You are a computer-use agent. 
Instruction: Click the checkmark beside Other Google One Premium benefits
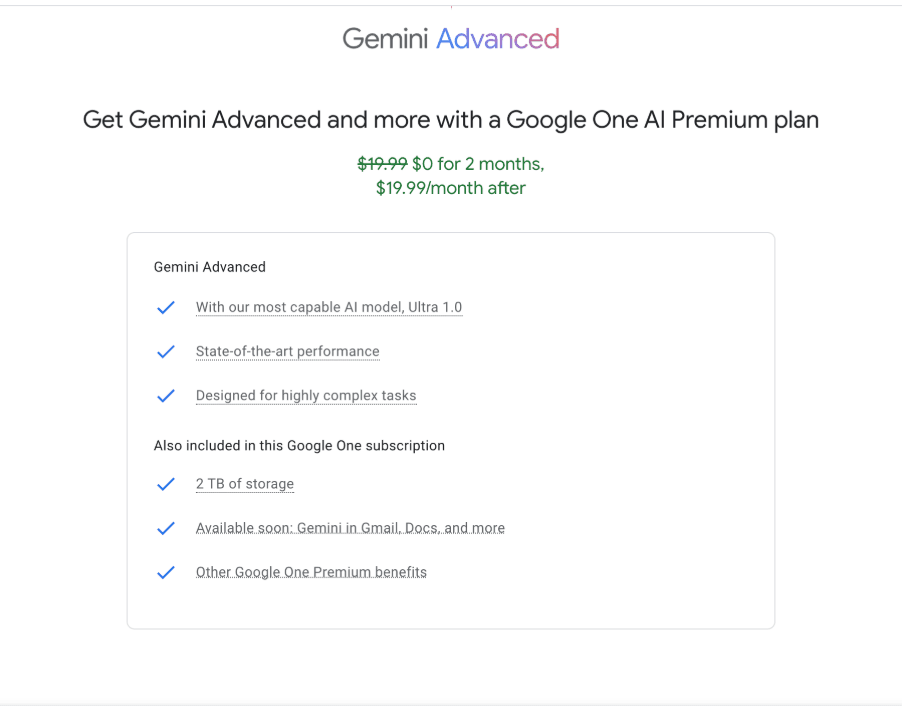(x=165, y=572)
